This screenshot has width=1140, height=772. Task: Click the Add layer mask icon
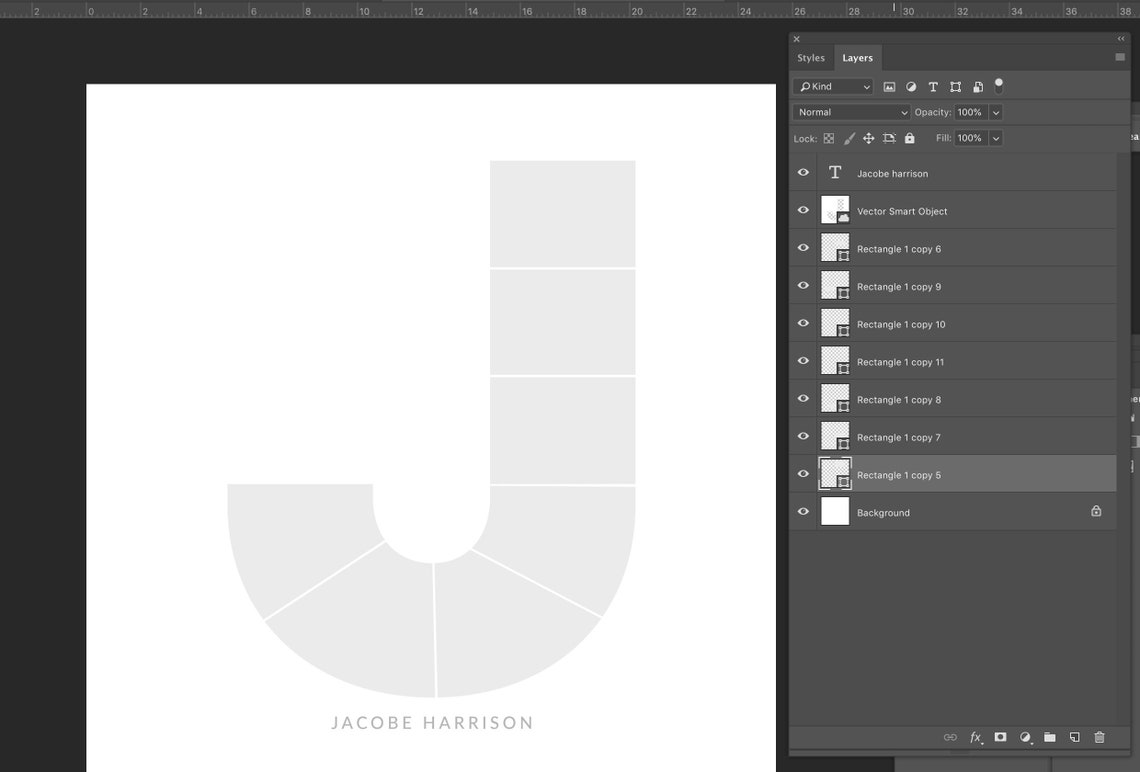coord(1000,737)
